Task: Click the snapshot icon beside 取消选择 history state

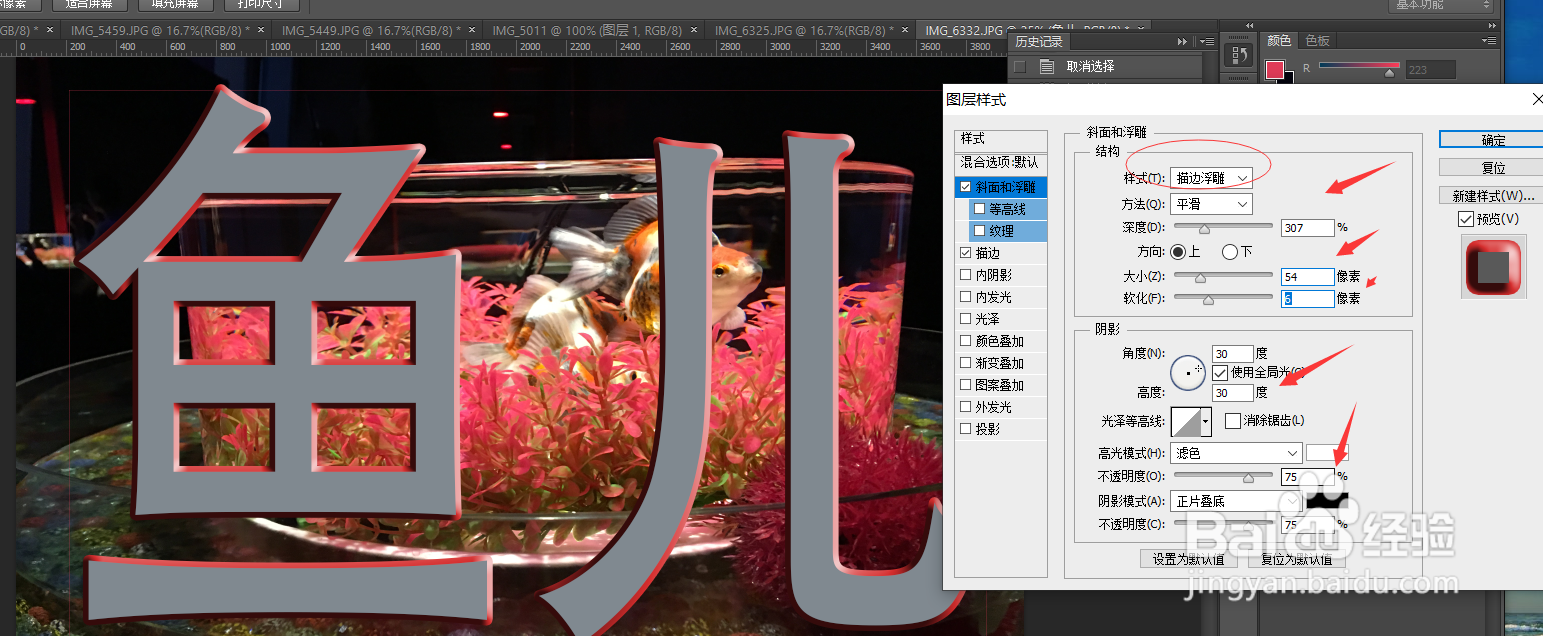Action: [x=1047, y=67]
